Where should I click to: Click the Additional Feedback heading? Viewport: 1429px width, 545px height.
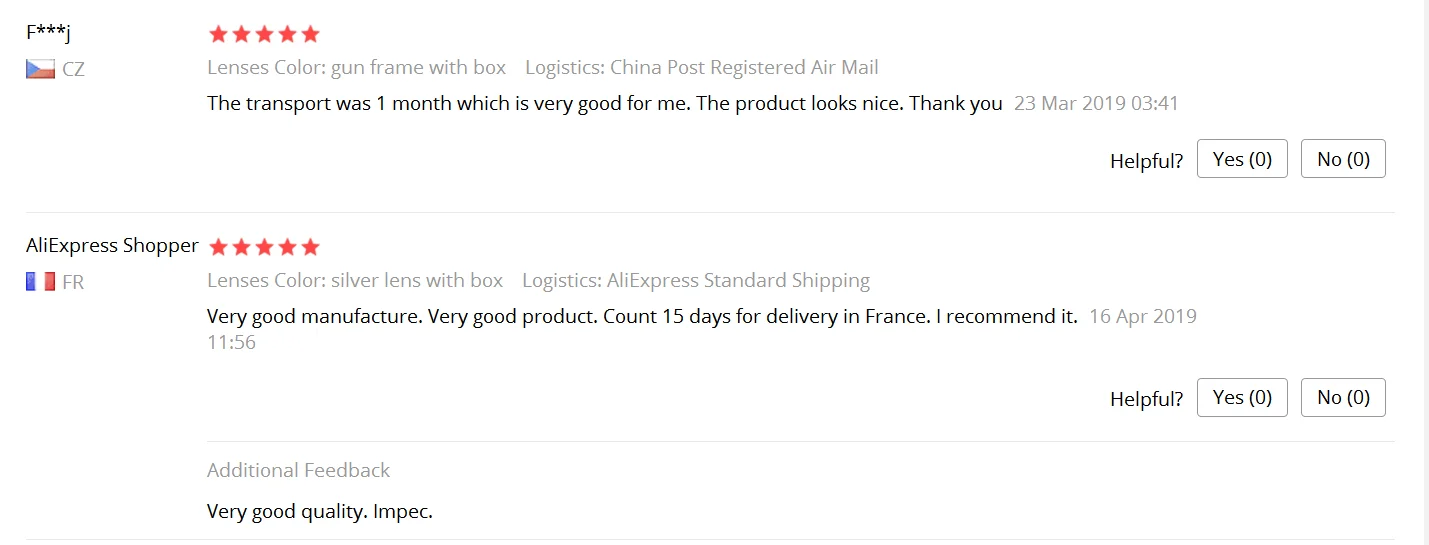coord(298,470)
